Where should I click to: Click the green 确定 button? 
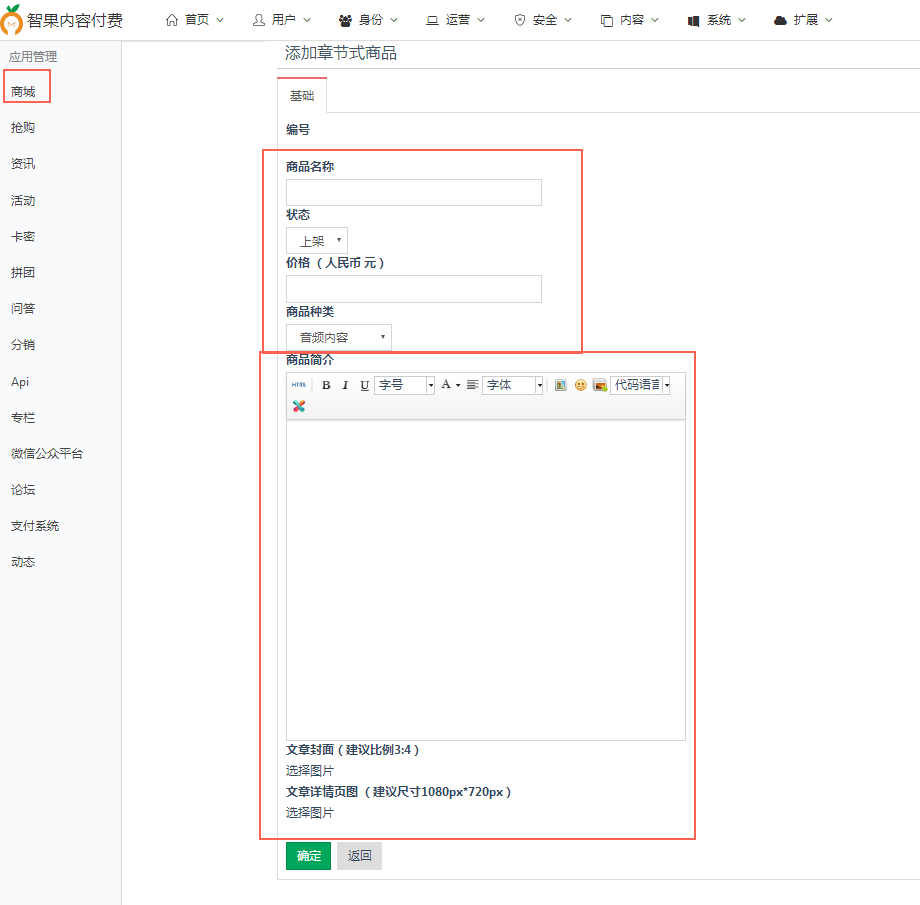309,856
